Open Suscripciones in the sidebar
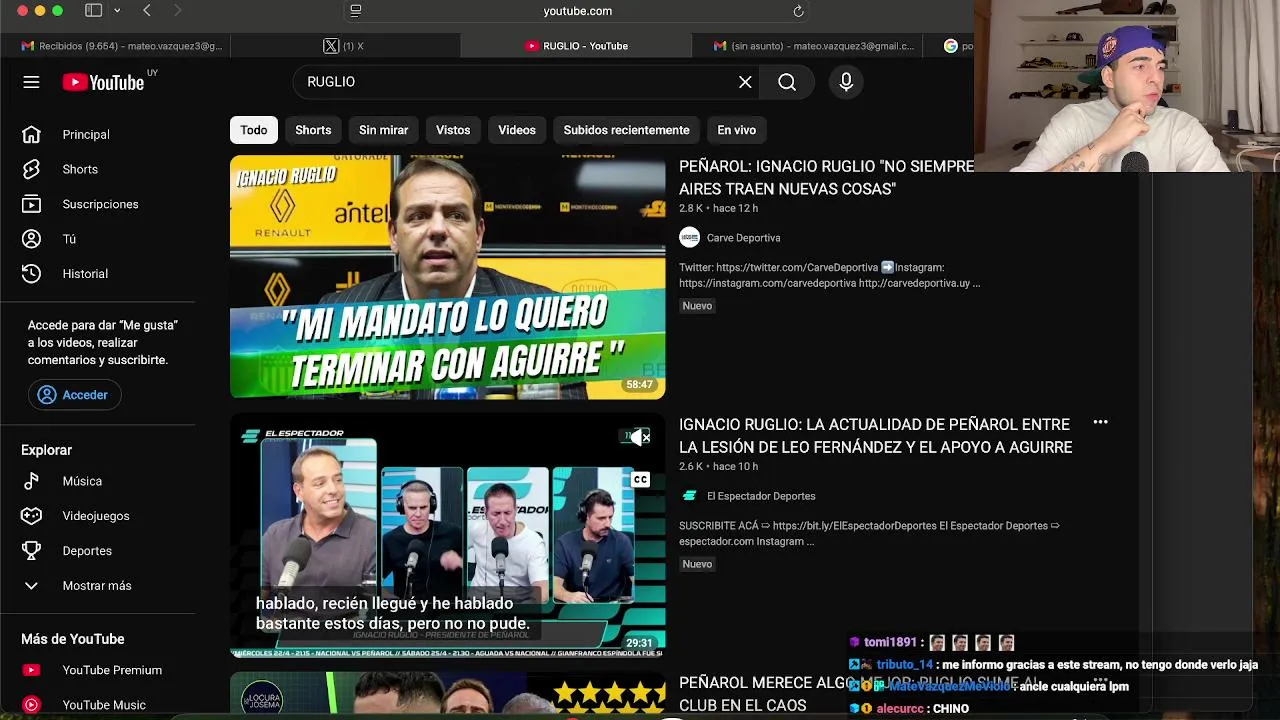The height and width of the screenshot is (720, 1280). pyautogui.click(x=98, y=204)
